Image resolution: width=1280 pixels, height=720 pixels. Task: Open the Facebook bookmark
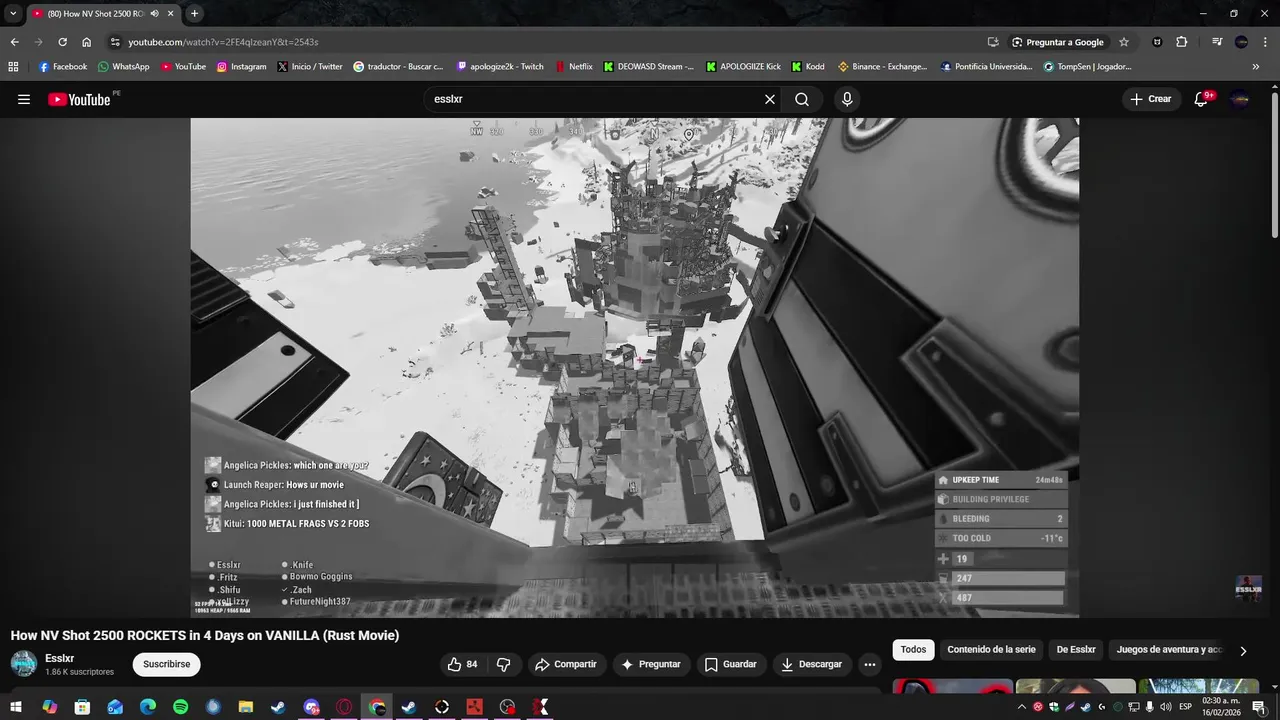tap(63, 67)
